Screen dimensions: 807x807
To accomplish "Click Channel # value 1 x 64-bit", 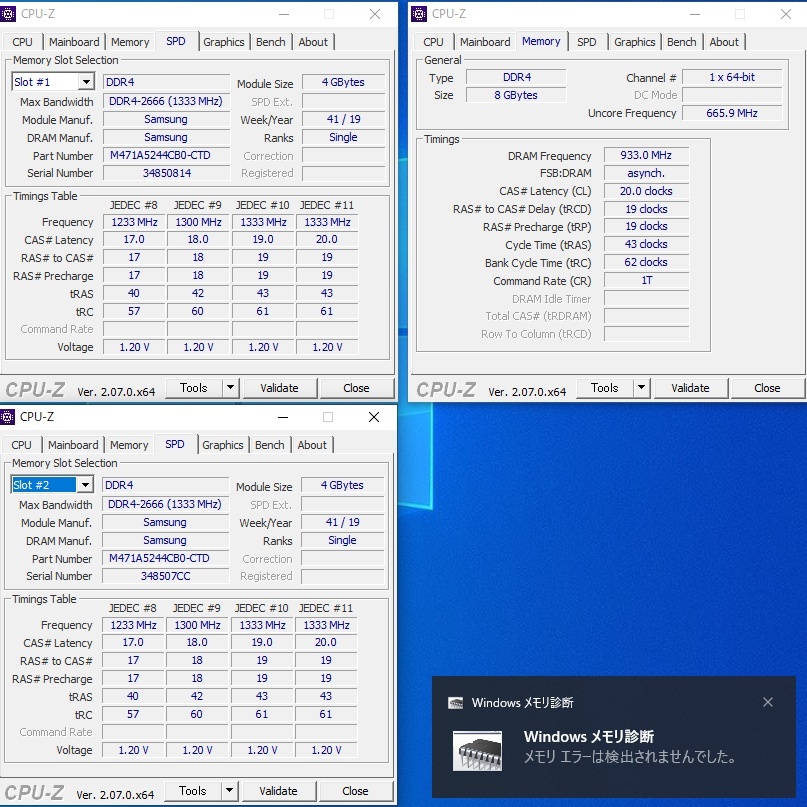I will click(731, 77).
